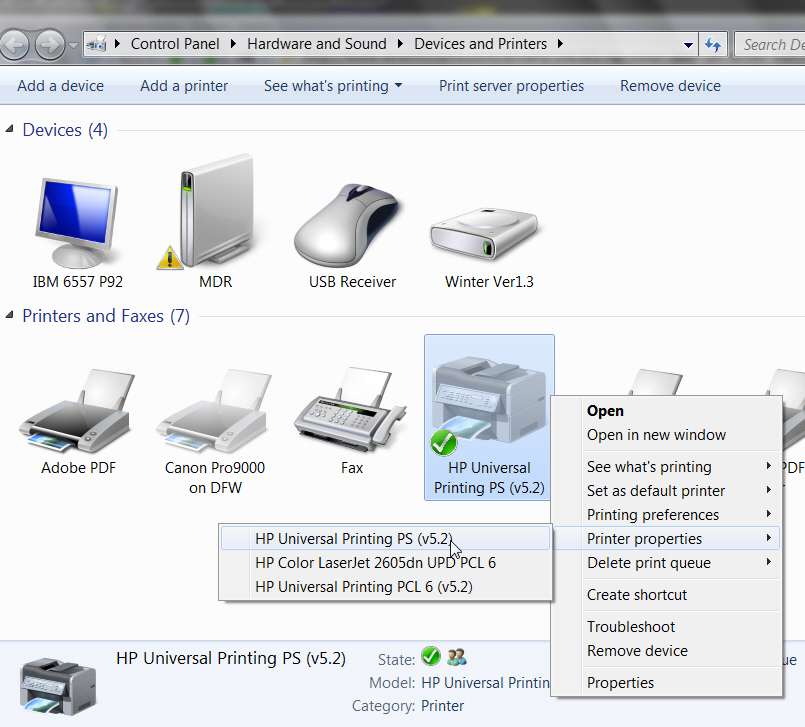The height and width of the screenshot is (727, 805).
Task: Go to Hardware and Sound breadcrumb
Action: 317,44
